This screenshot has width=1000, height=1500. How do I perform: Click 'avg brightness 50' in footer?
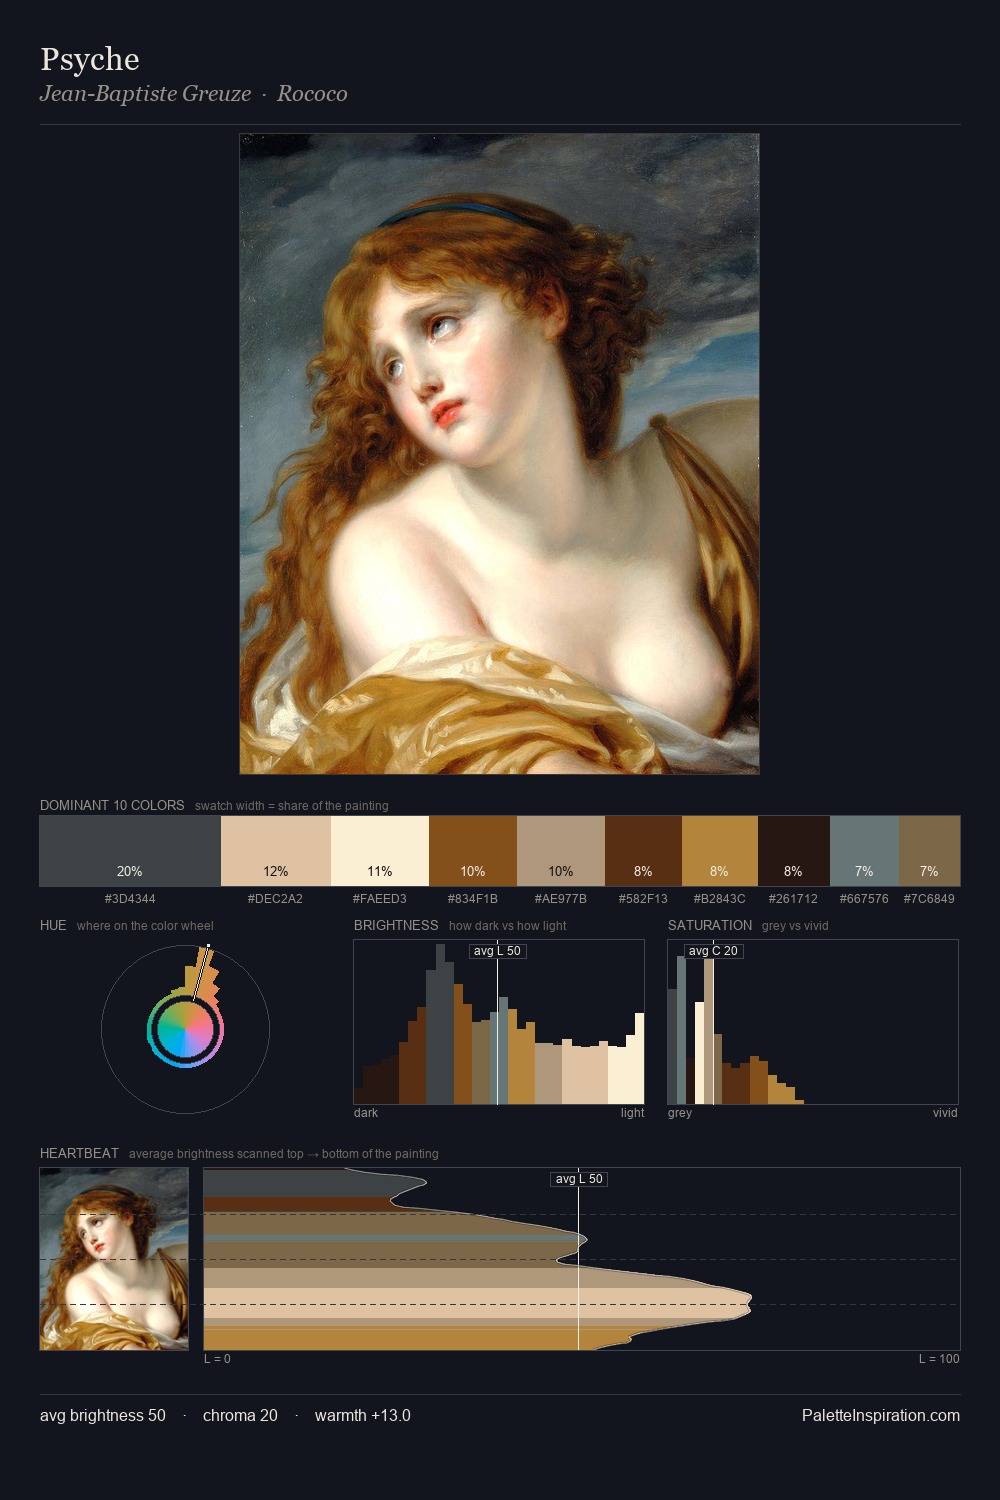coord(103,1415)
